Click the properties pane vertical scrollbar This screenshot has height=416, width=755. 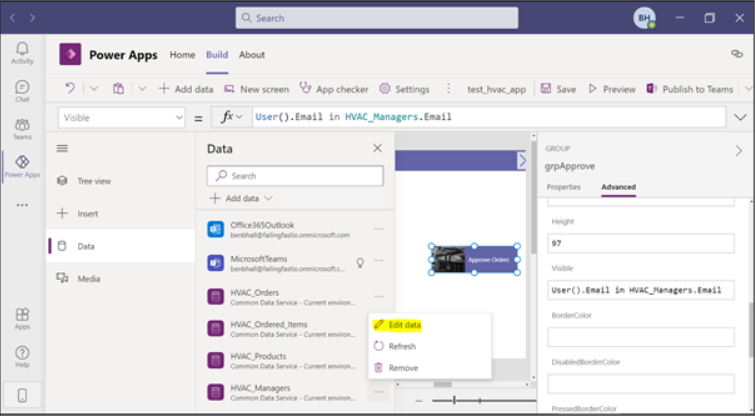[x=751, y=330]
